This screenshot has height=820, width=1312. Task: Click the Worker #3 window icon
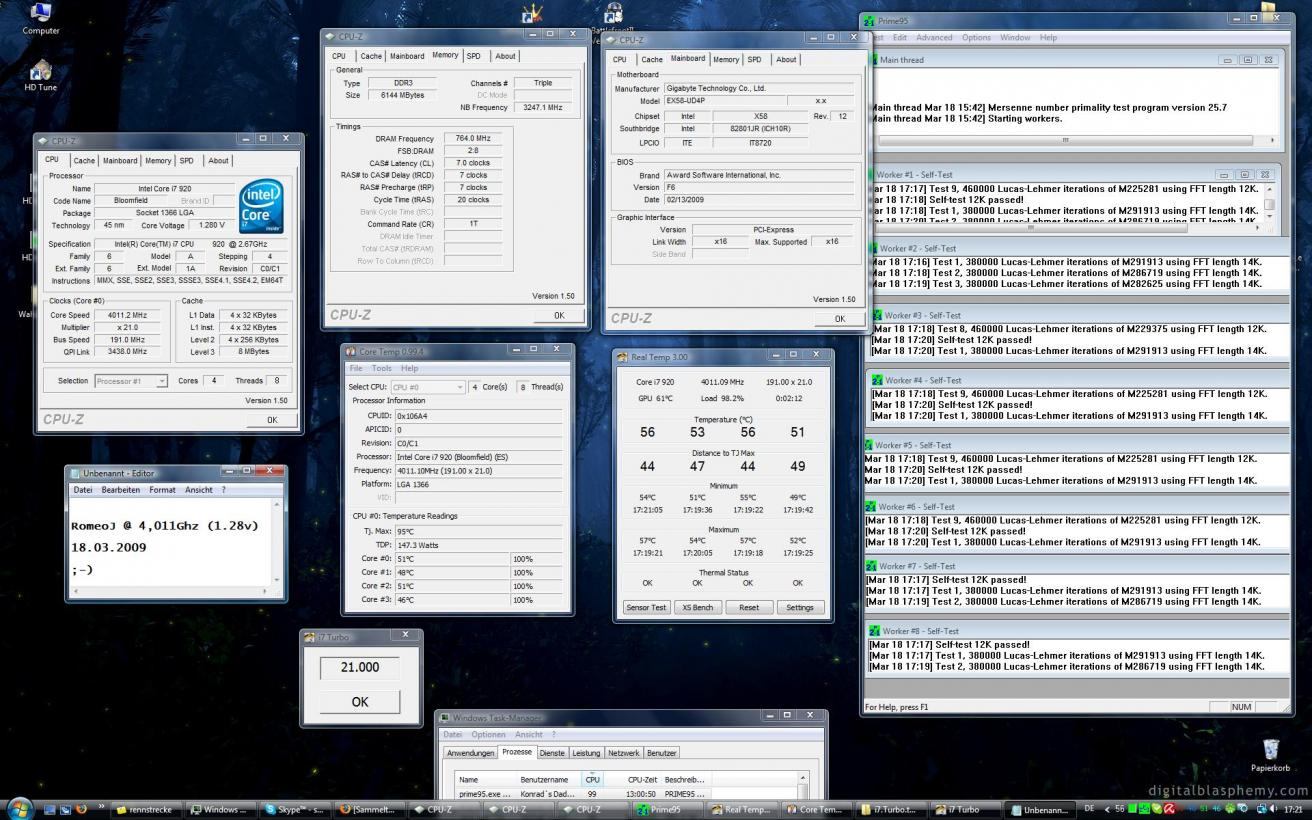click(x=876, y=315)
